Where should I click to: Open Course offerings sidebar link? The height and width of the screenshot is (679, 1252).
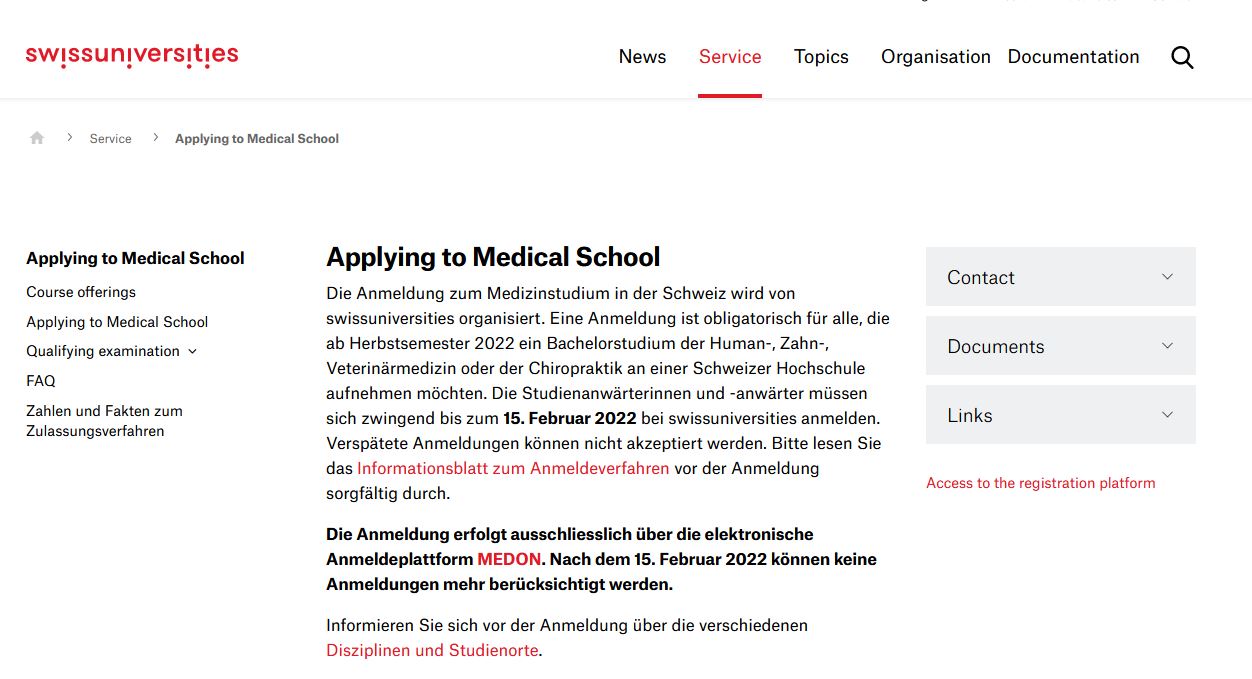[81, 292]
